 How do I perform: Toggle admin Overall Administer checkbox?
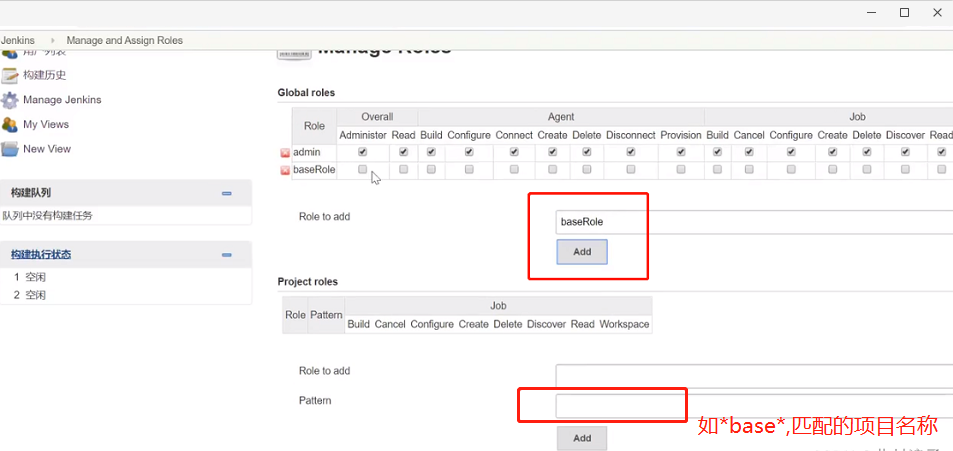pyautogui.click(x=363, y=152)
